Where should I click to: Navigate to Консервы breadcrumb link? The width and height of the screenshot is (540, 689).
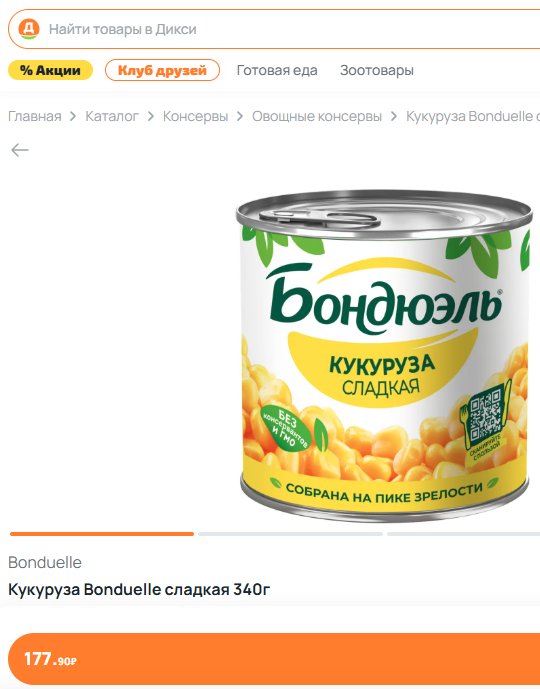(196, 116)
